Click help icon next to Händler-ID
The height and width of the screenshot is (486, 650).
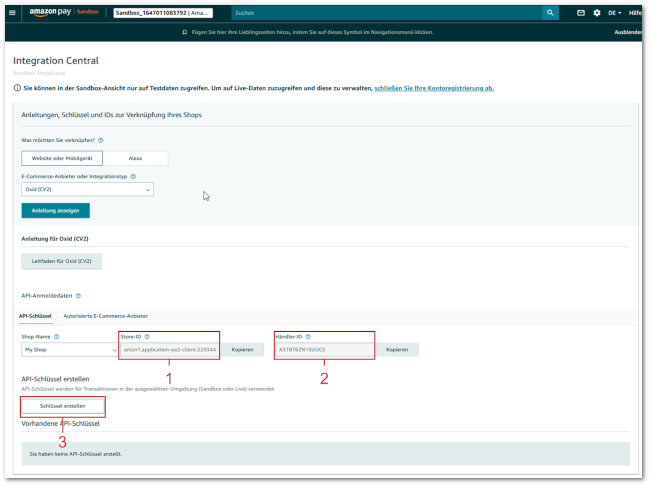click(308, 337)
